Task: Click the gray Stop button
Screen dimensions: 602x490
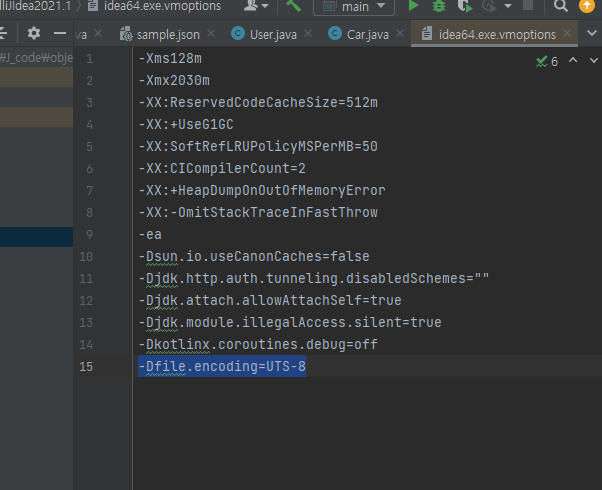Action: coord(528,5)
